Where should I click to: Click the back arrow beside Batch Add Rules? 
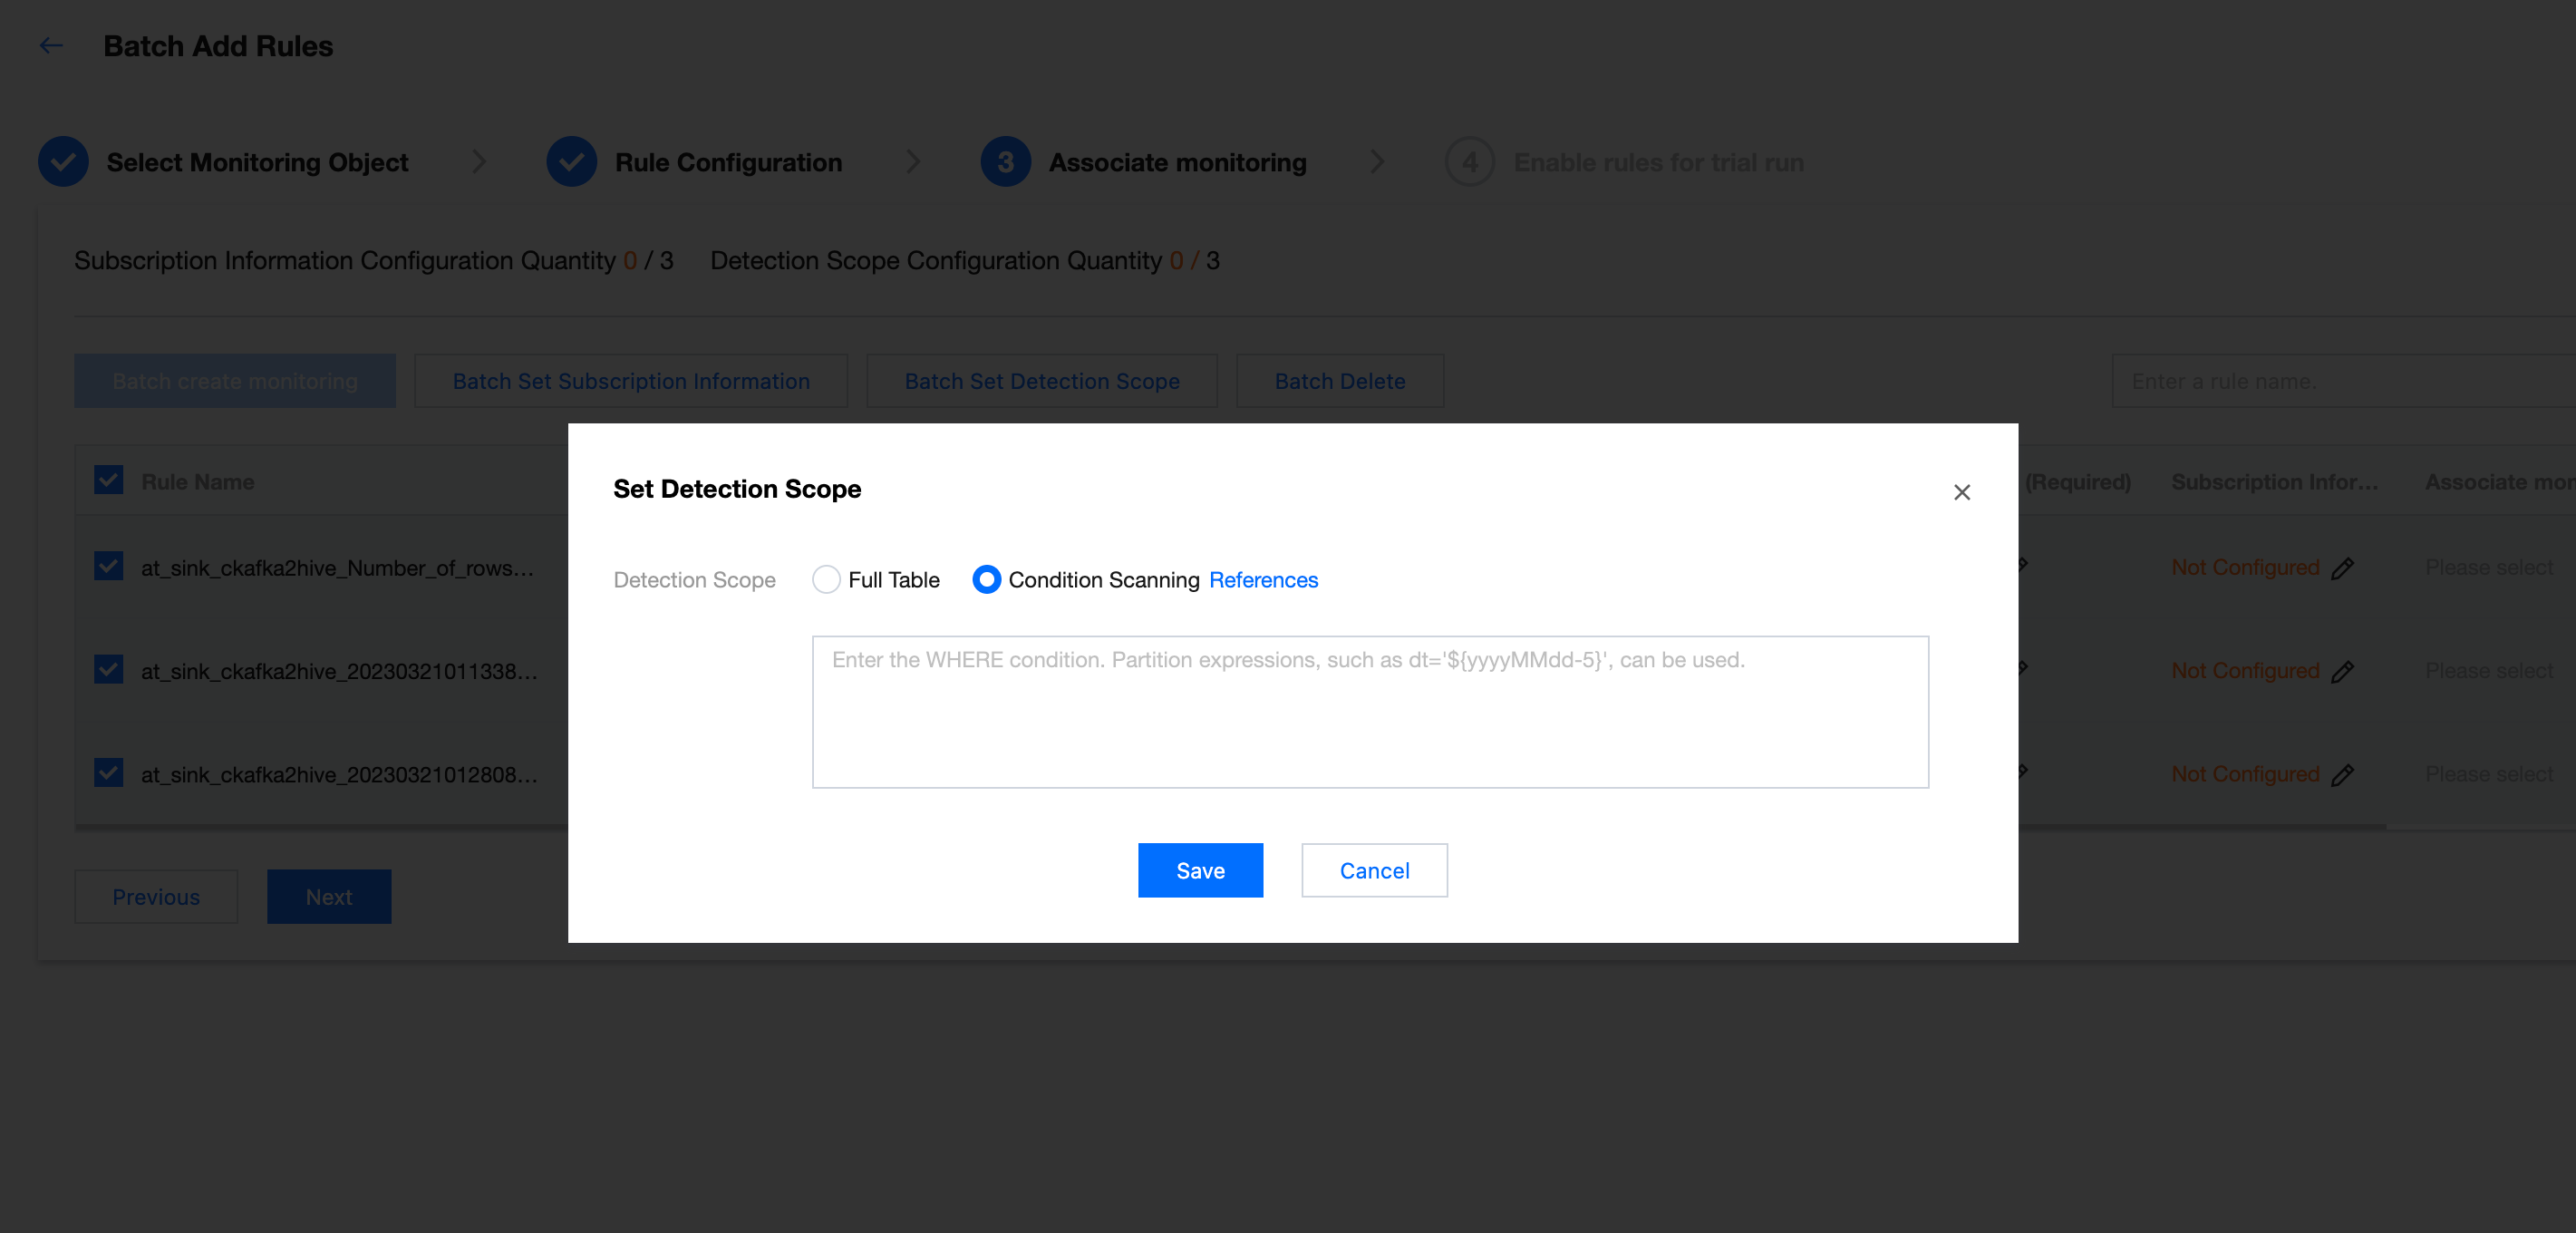51,46
